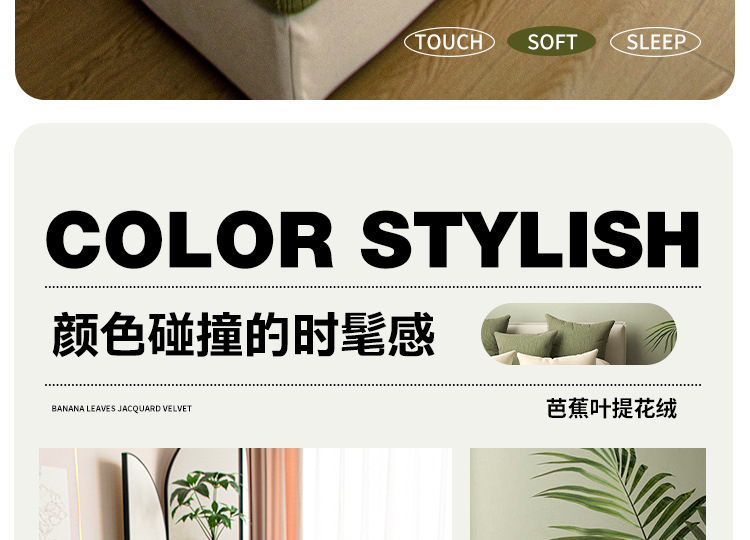The image size is (750, 540).
Task: Open the palm leaf photo on the green wall
Action: click(x=588, y=494)
